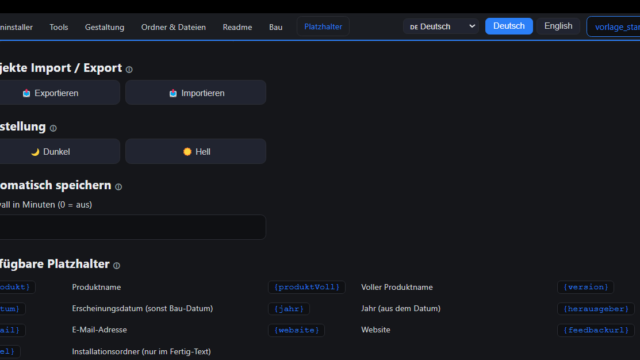Click the sun icon on Hell
The width and height of the screenshot is (640, 360).
tap(187, 152)
